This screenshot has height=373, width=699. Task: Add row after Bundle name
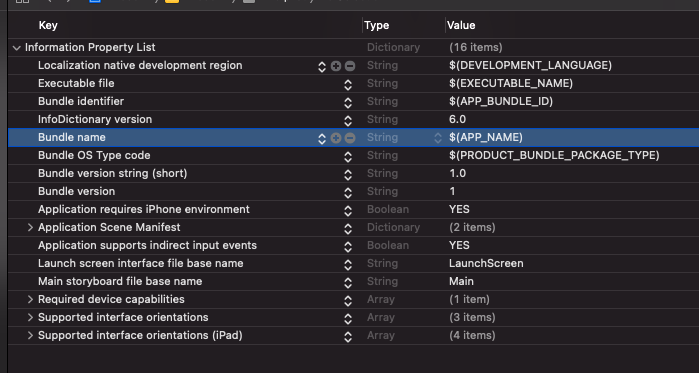click(336, 138)
